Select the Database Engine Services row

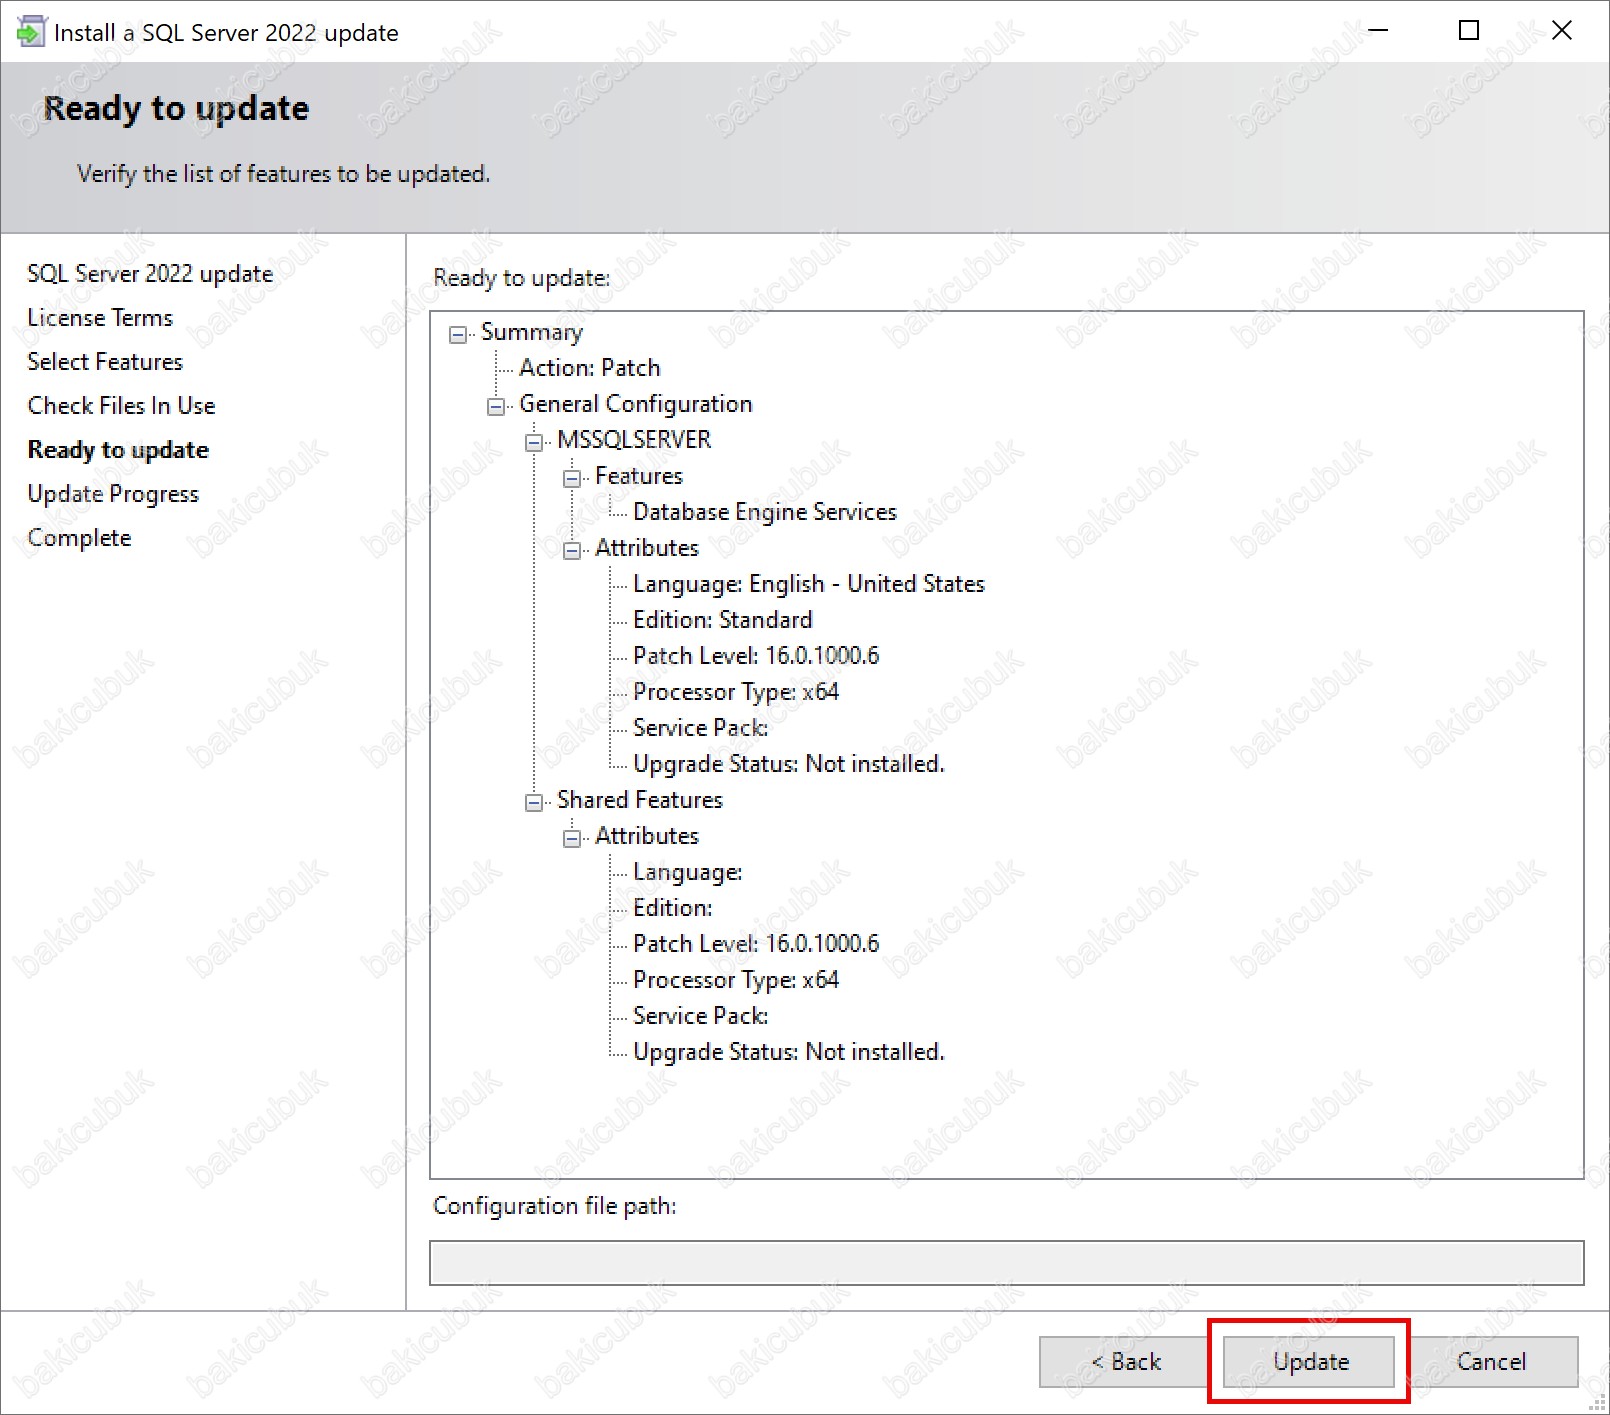pos(765,512)
